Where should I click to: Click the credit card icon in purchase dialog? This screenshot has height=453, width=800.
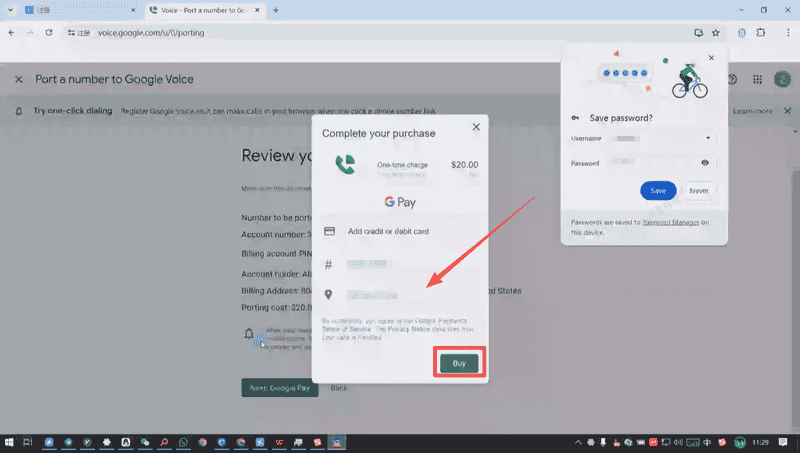click(x=330, y=231)
